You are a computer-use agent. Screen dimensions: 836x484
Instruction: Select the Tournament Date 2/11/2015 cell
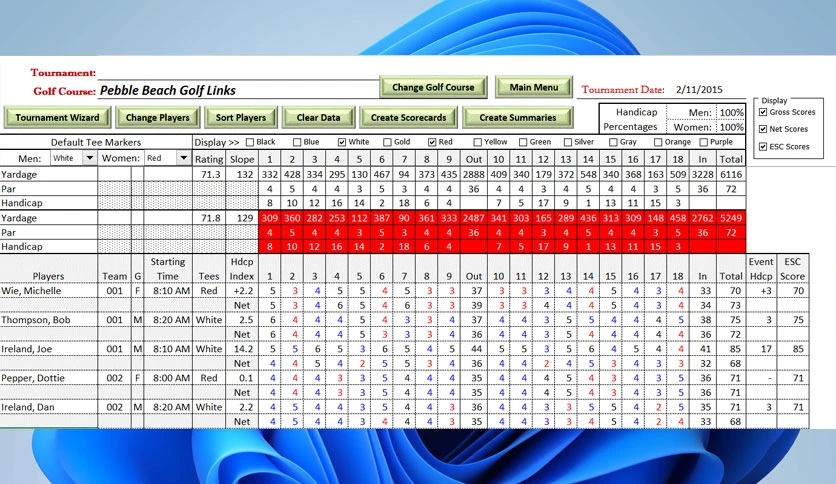coord(699,90)
